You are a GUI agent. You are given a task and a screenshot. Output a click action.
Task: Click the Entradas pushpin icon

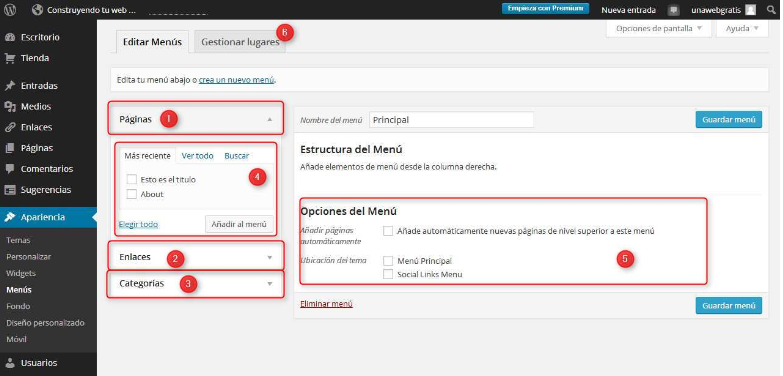pyautogui.click(x=9, y=86)
